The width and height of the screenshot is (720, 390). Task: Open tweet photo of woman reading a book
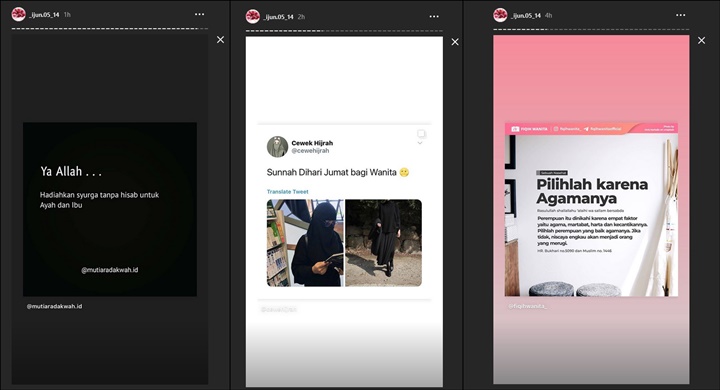(305, 243)
